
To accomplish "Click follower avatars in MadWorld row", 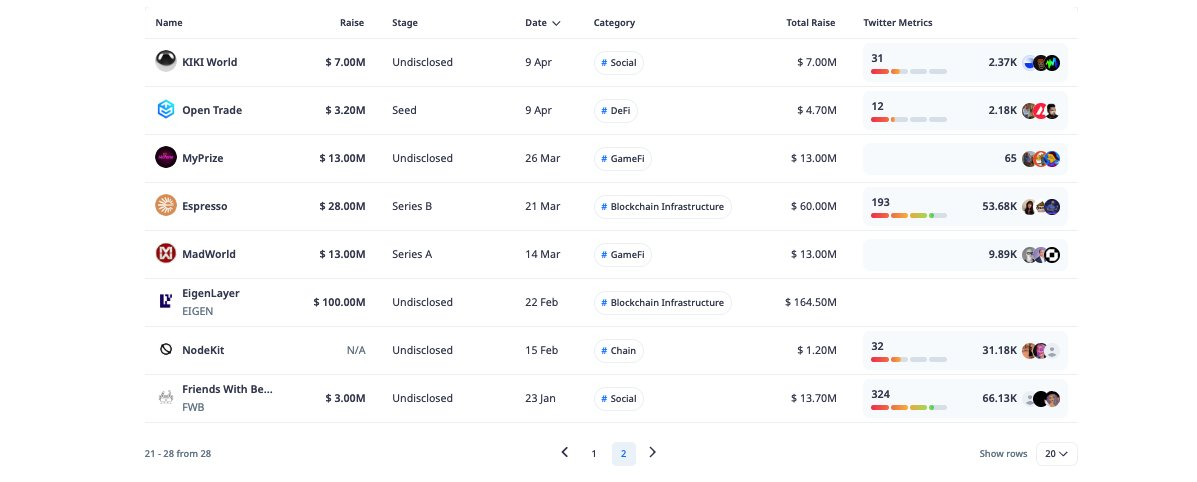I will [x=1041, y=255].
